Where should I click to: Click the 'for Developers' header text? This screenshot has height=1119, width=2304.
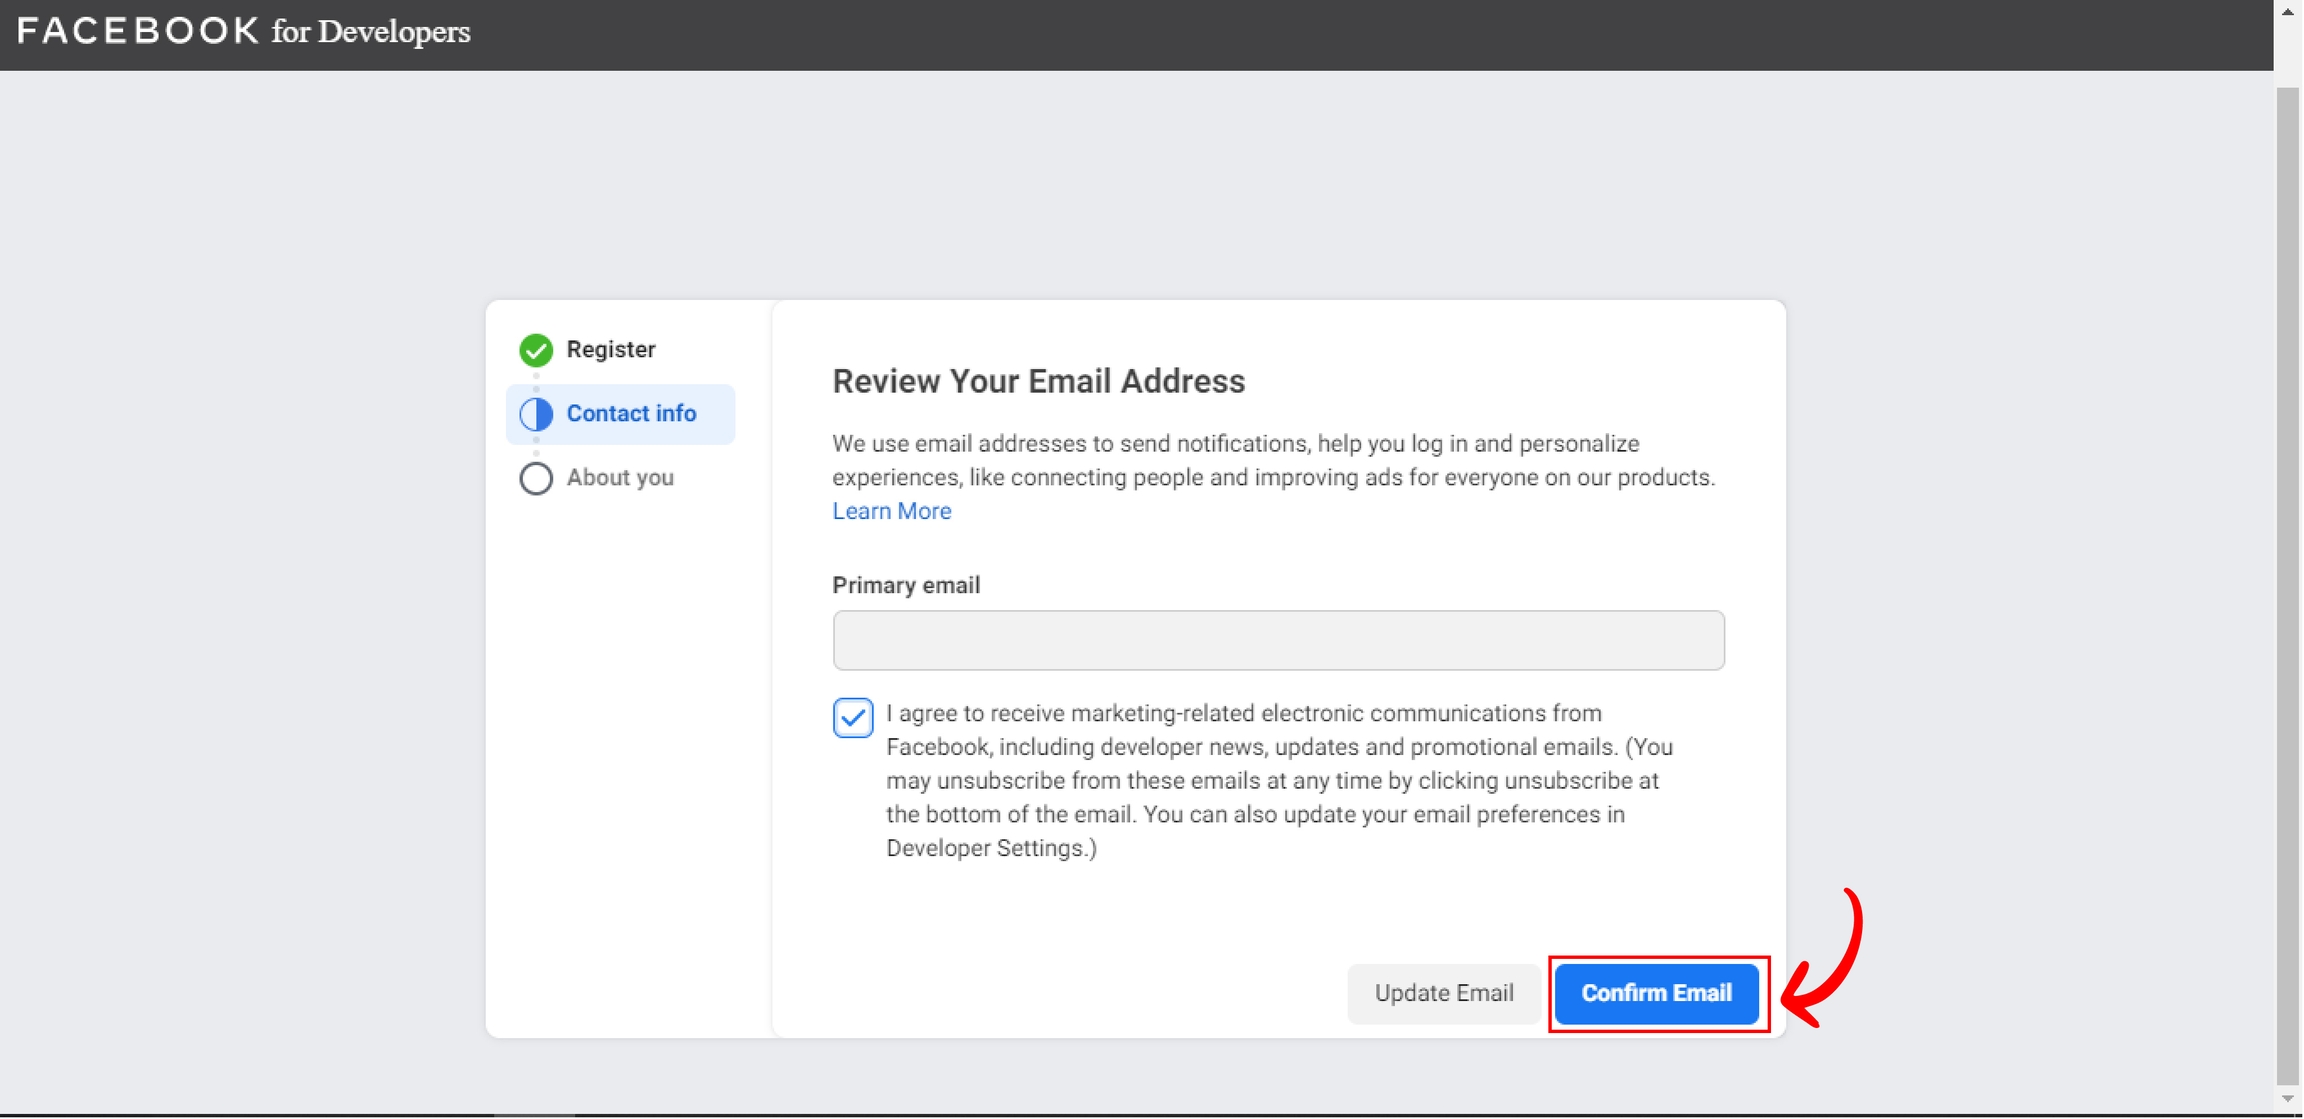coord(370,32)
